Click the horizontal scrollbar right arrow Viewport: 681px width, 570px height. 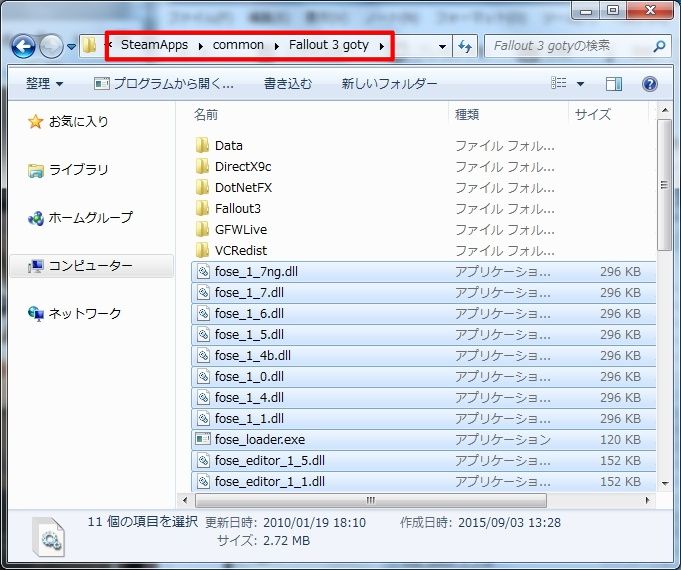[x=648, y=500]
